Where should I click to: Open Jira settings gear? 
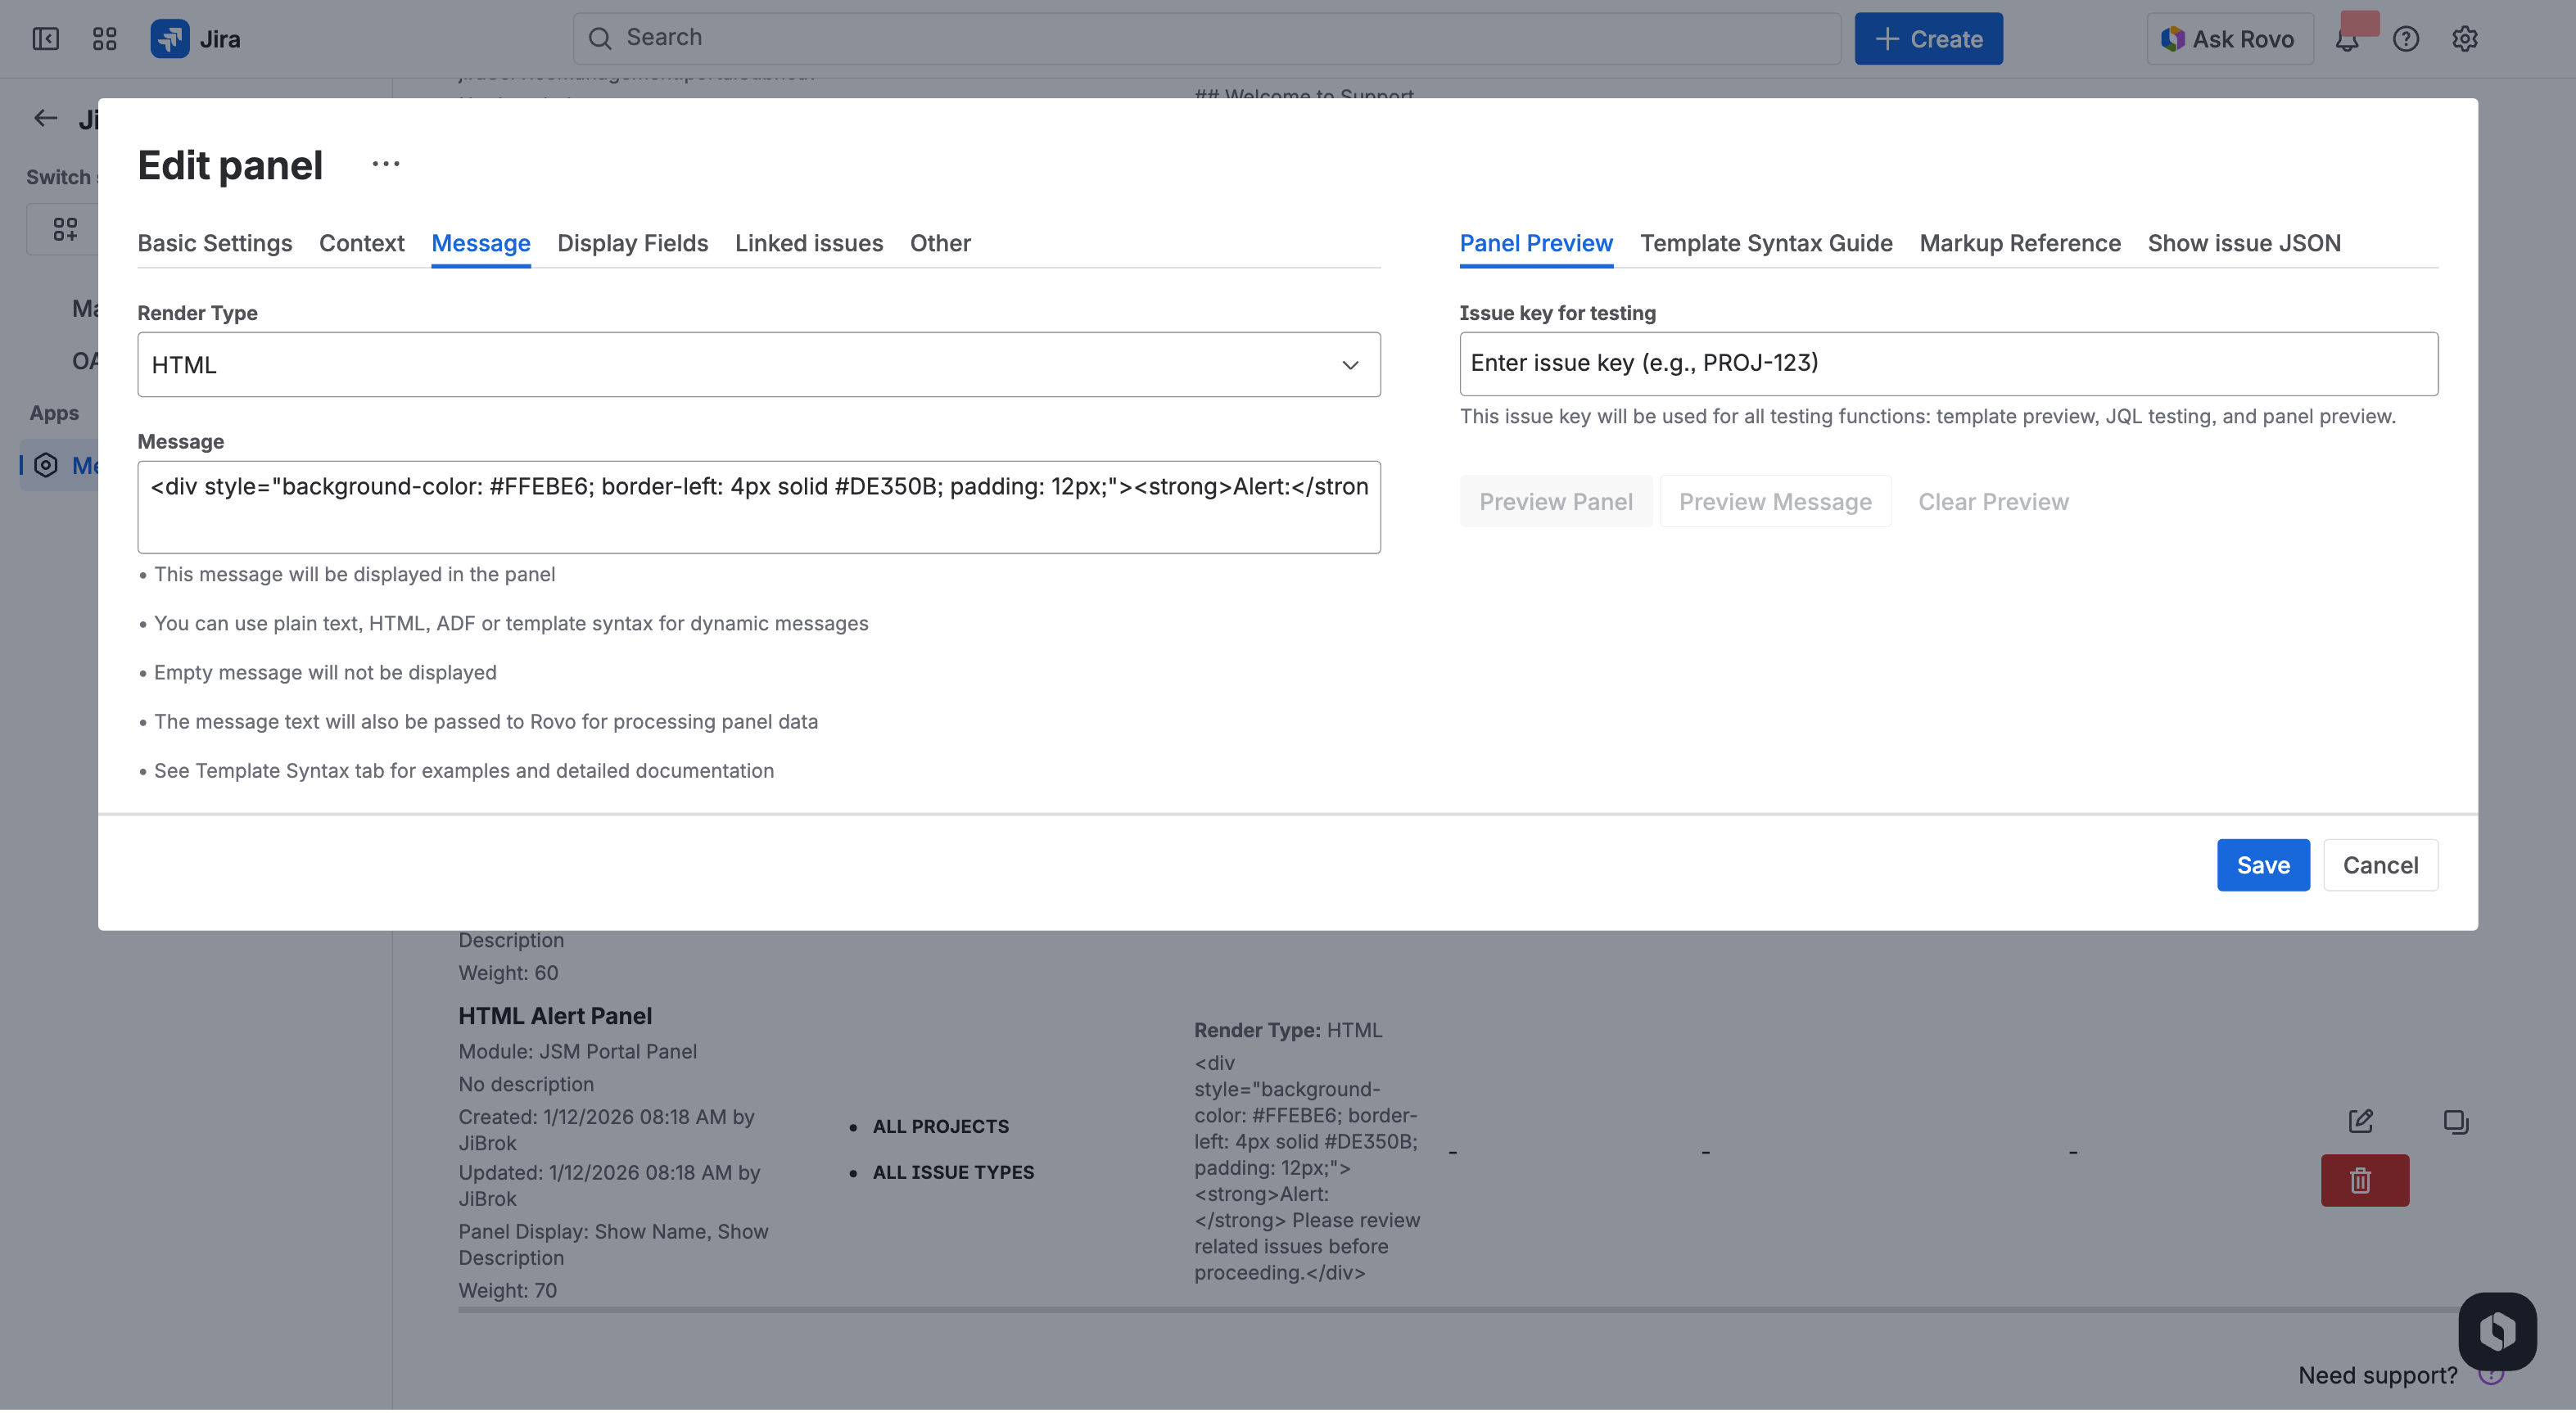tap(2465, 38)
